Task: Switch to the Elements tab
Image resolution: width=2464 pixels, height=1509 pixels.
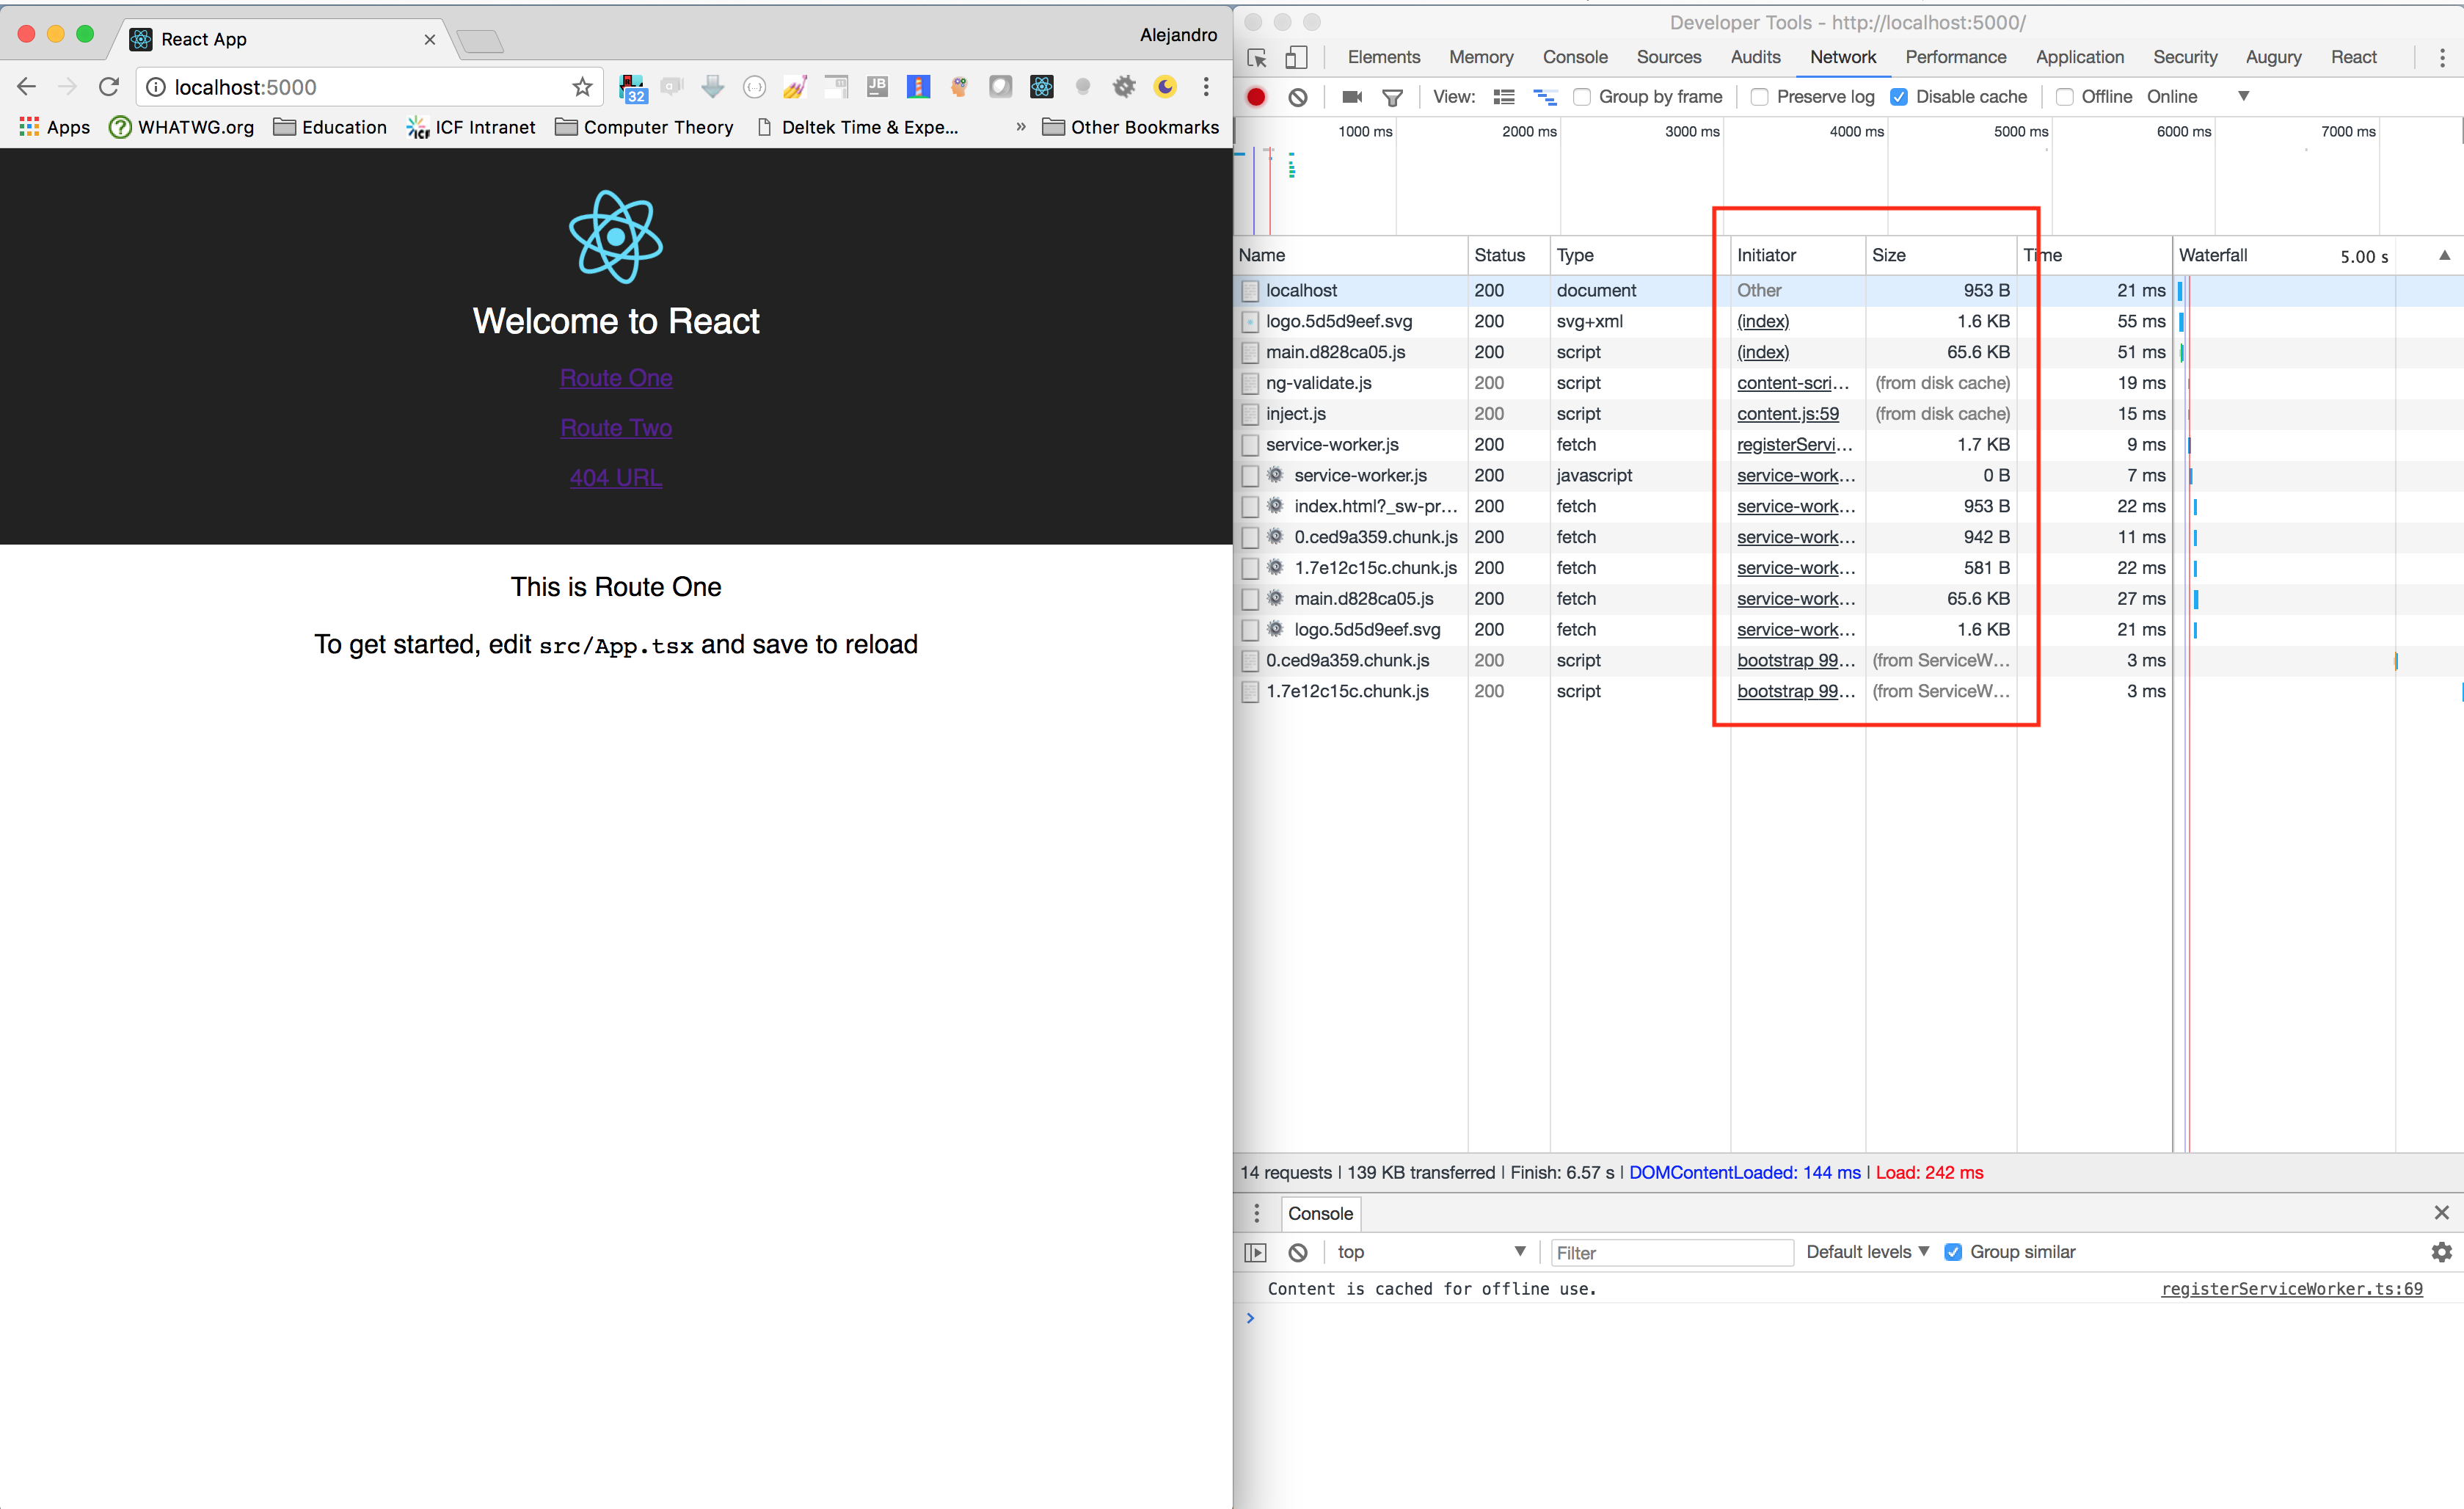Action: coord(1383,57)
